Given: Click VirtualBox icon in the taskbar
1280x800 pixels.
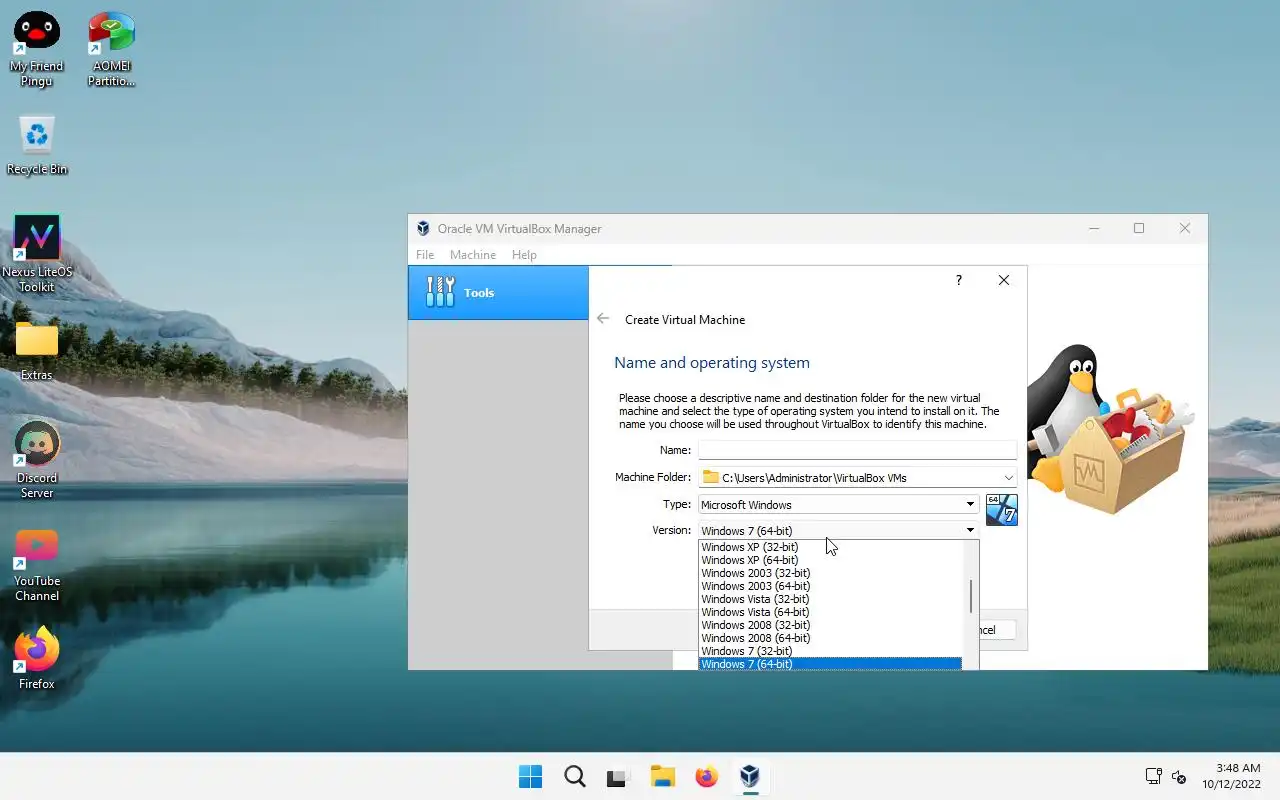Looking at the screenshot, I should coord(750,777).
